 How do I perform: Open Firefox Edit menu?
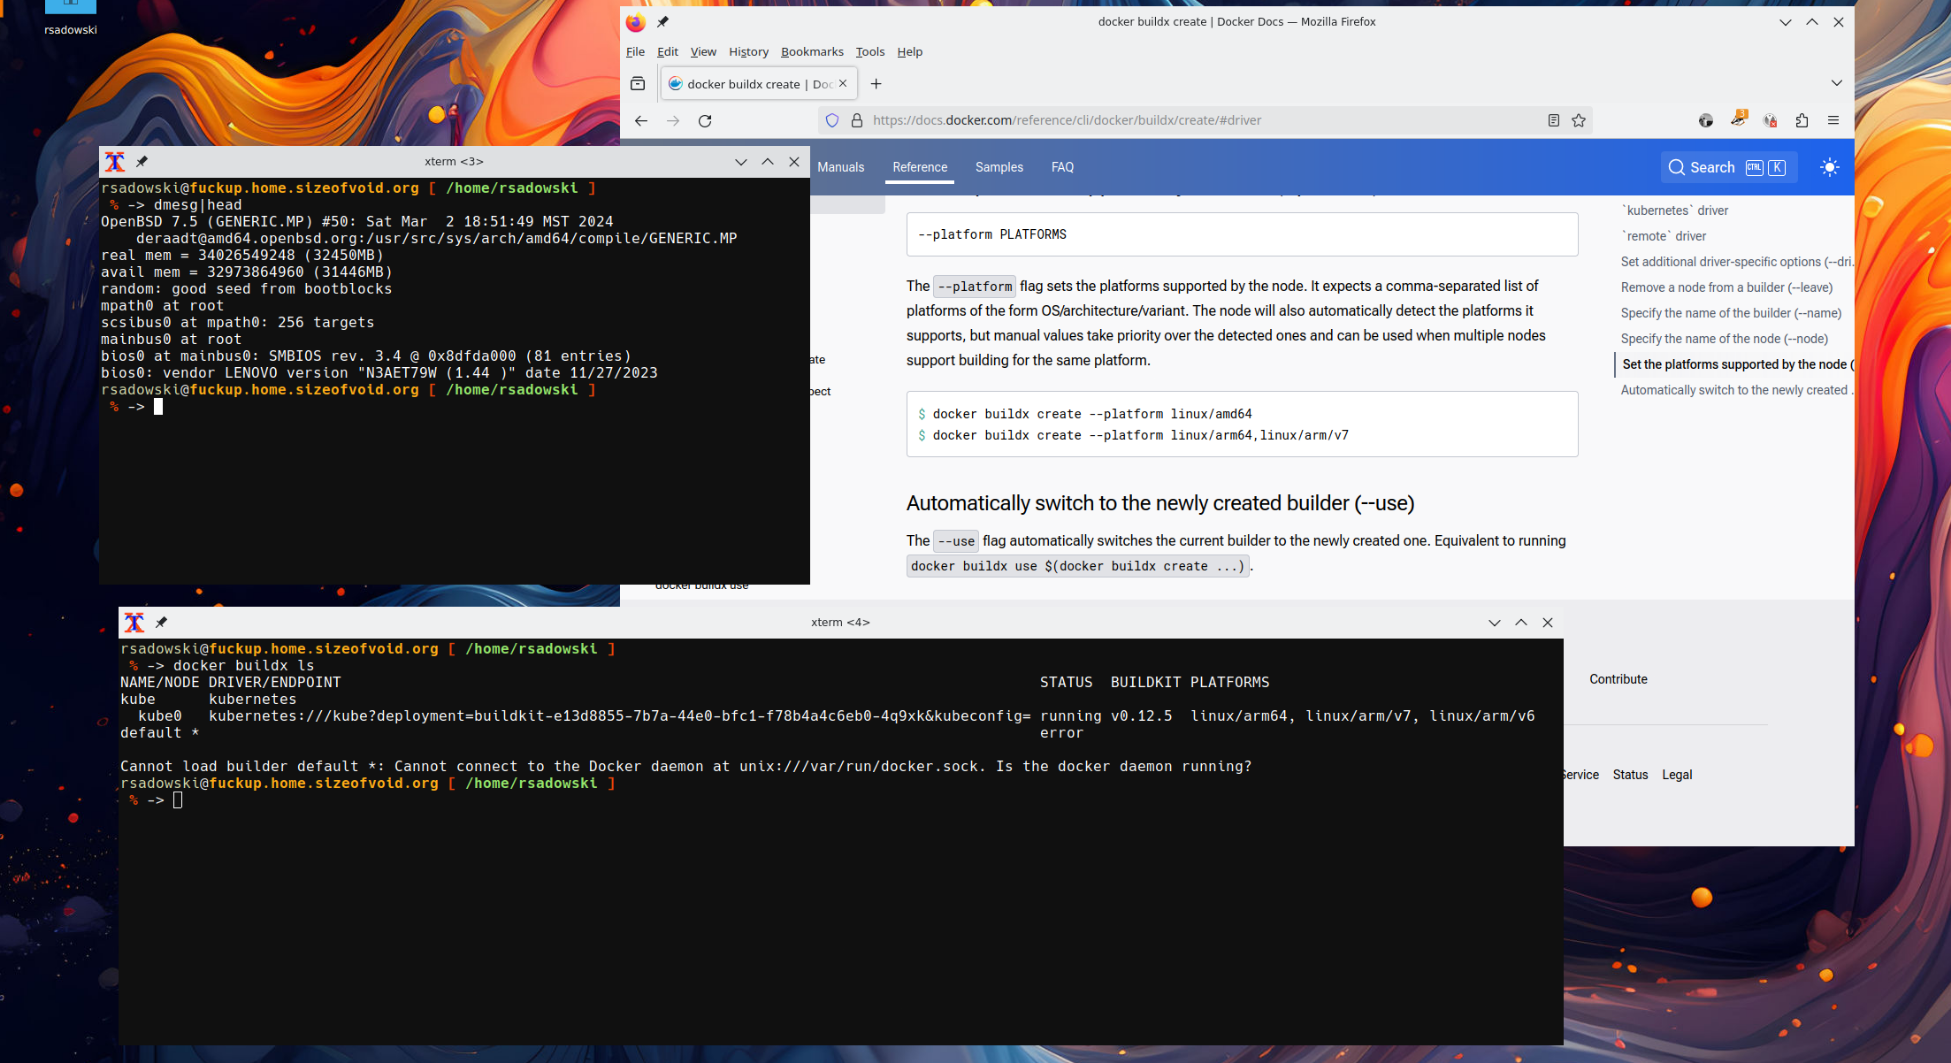[x=668, y=52]
